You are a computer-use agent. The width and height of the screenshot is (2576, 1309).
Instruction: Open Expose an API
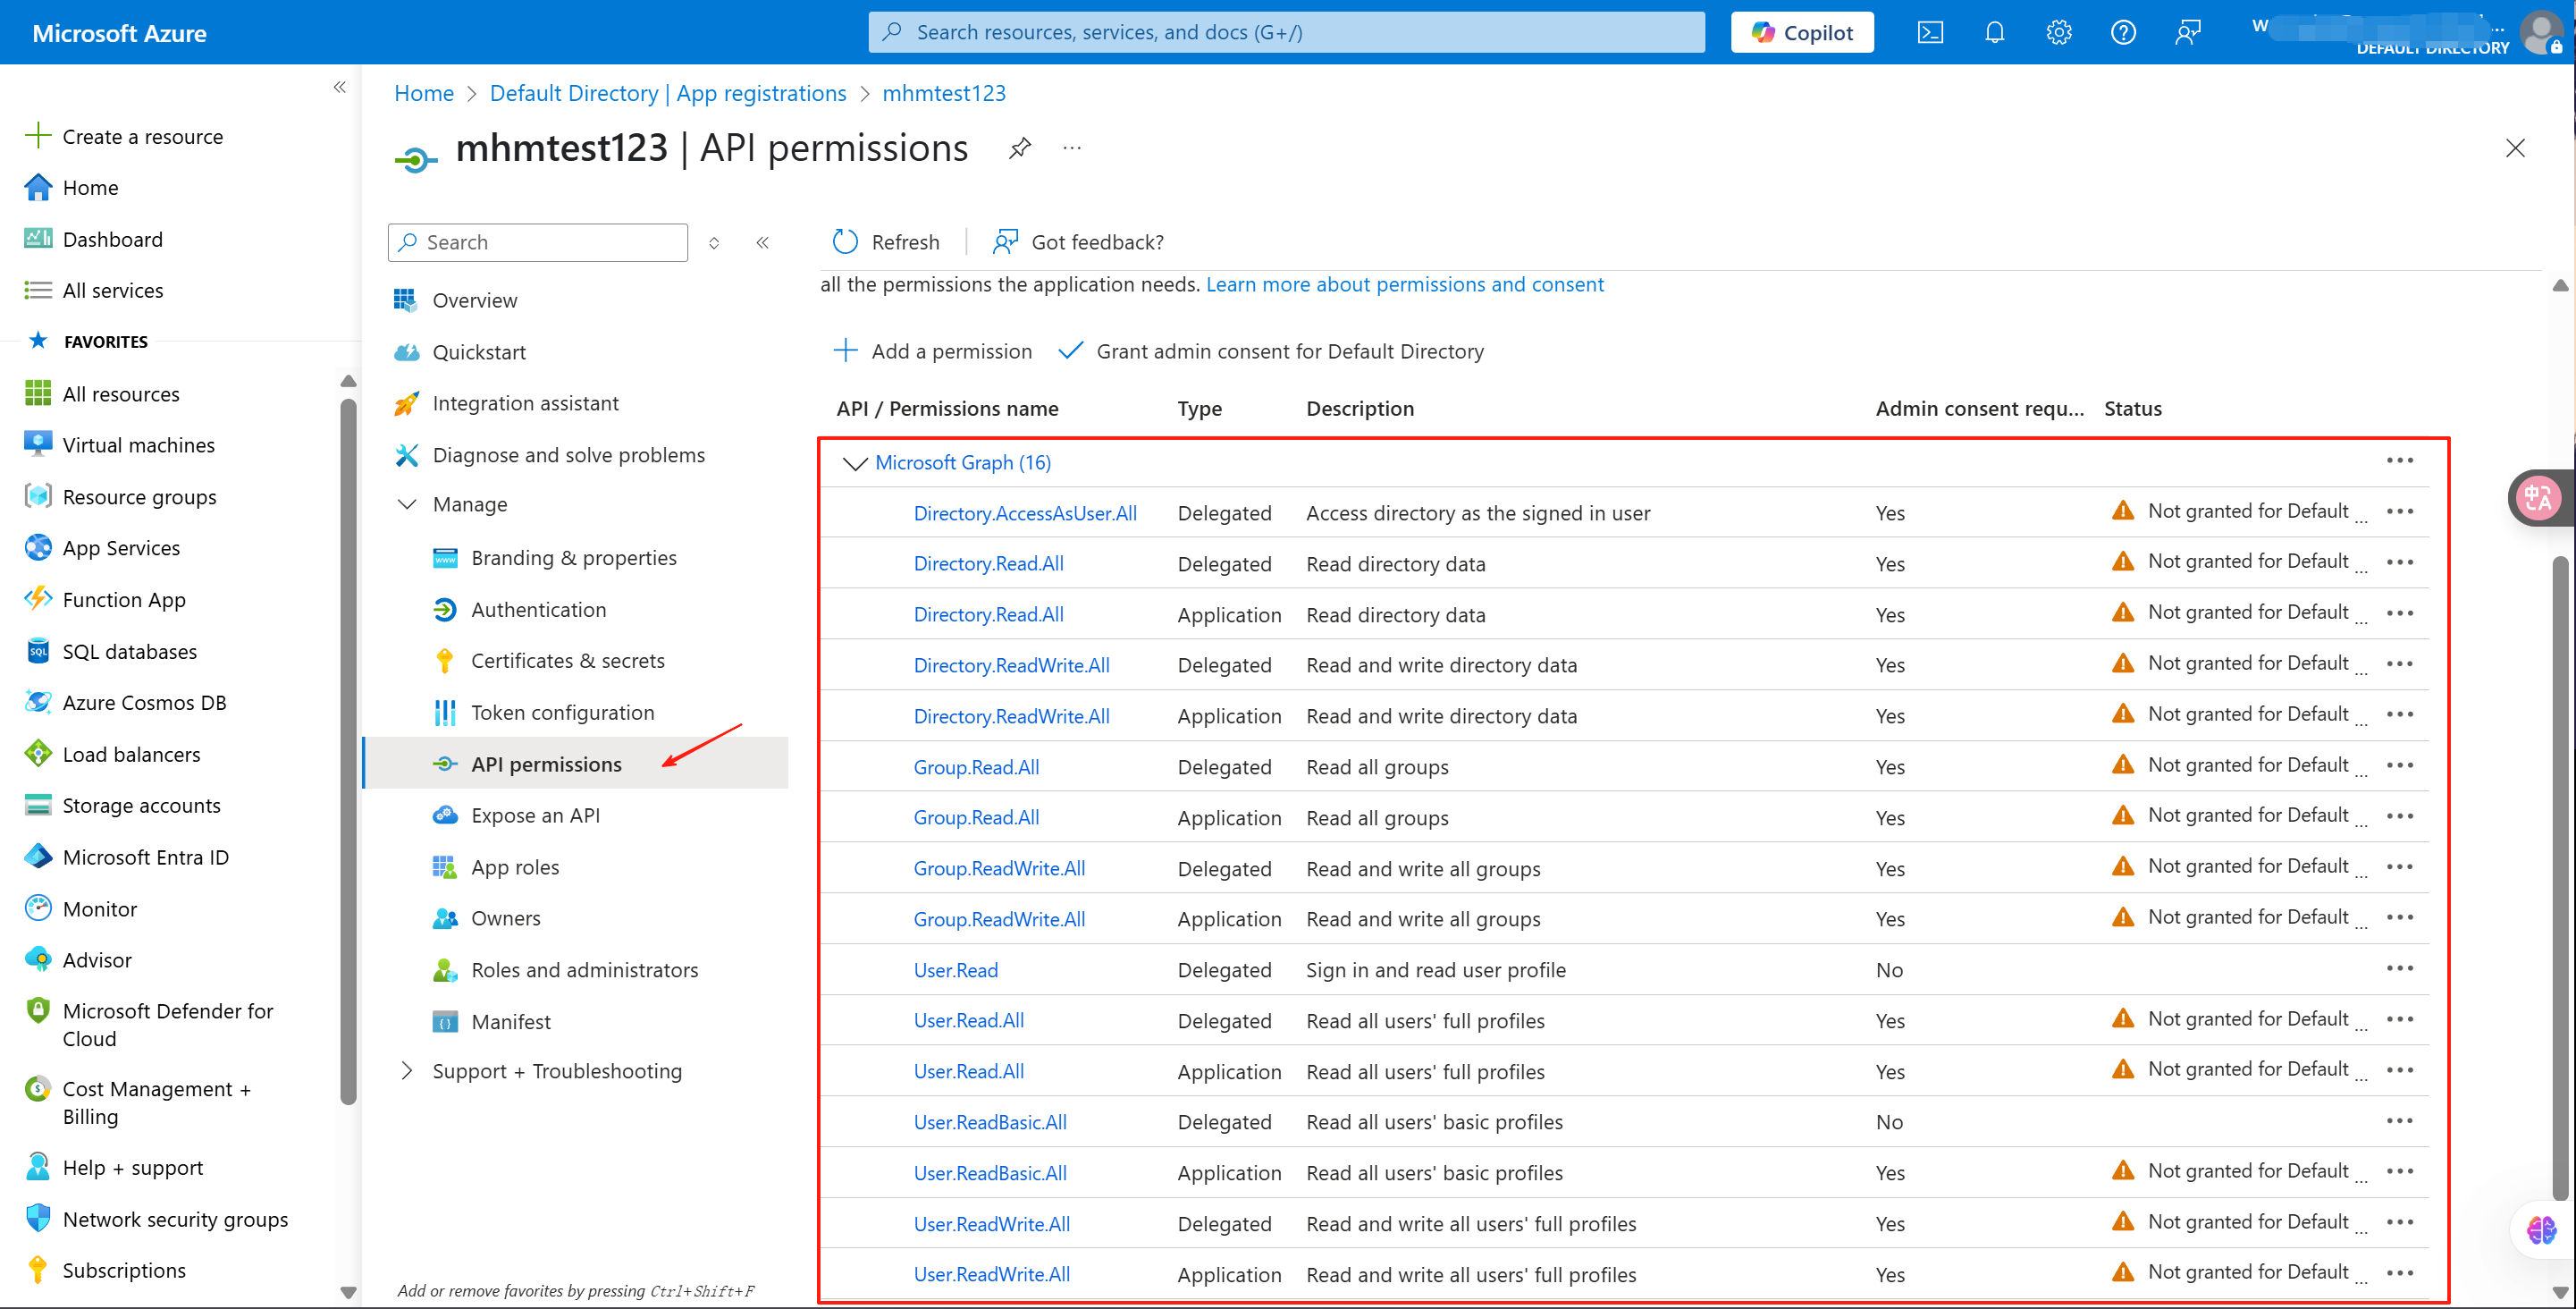535,815
